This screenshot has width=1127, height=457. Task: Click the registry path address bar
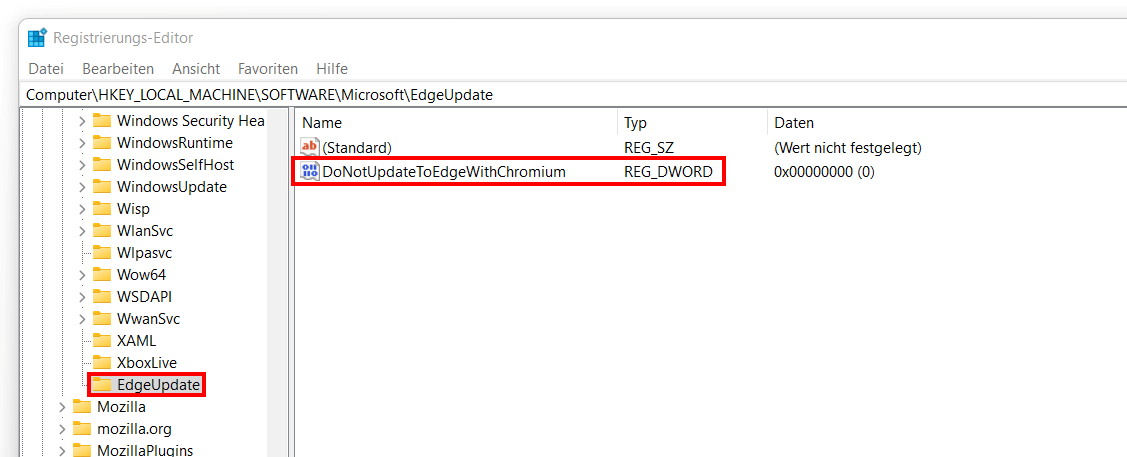(574, 95)
